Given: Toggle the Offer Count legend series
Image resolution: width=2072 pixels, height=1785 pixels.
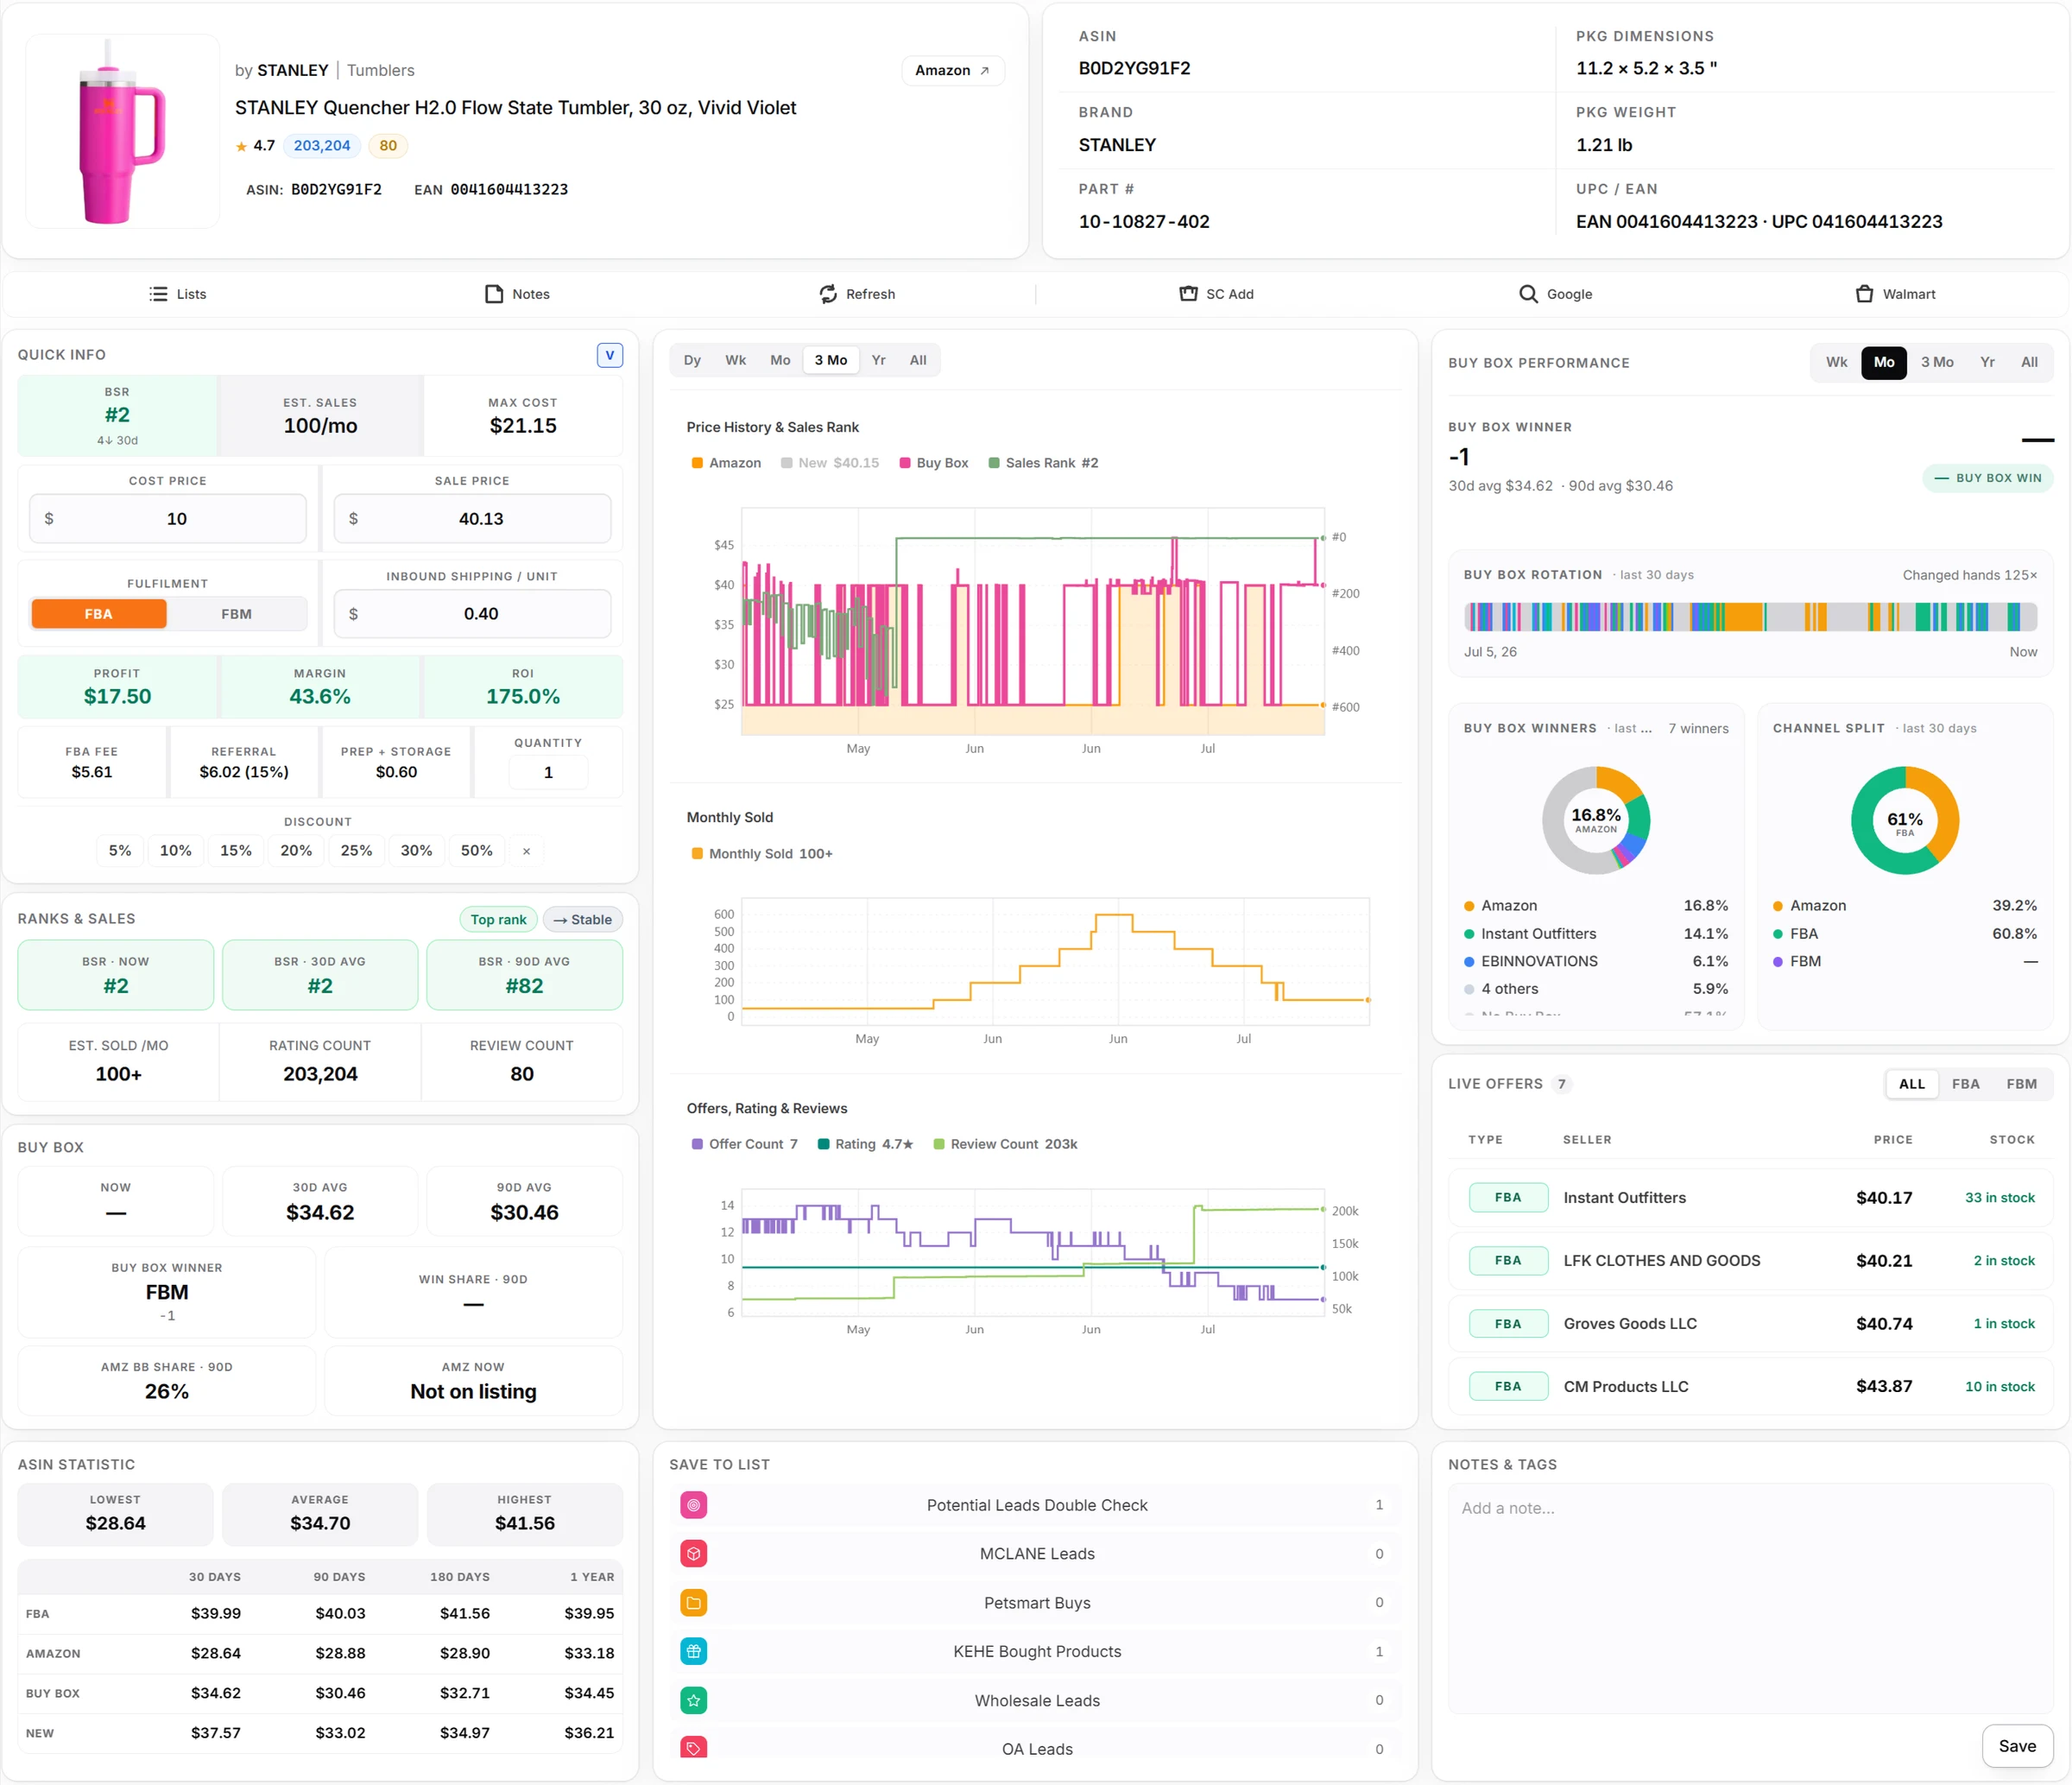Looking at the screenshot, I should click(745, 1144).
